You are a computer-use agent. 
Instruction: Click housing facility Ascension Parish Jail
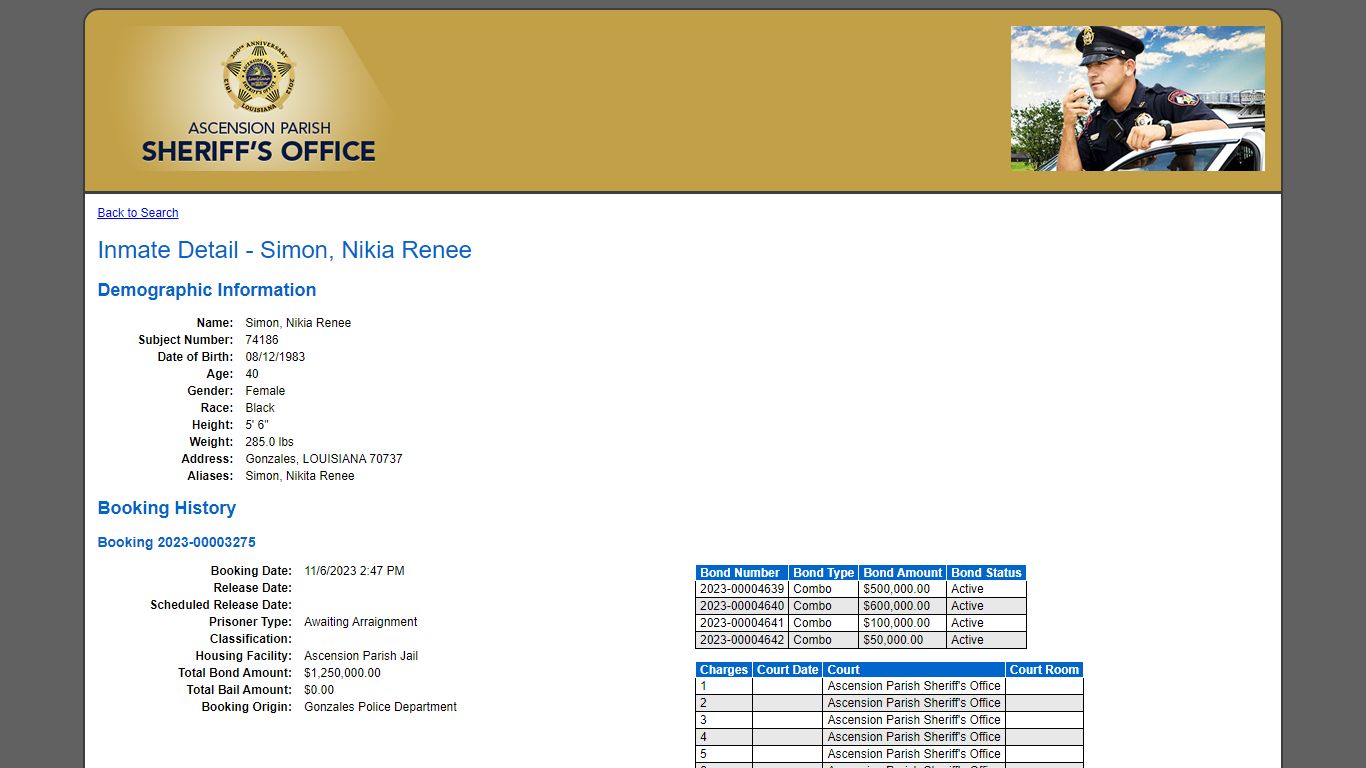pos(361,656)
